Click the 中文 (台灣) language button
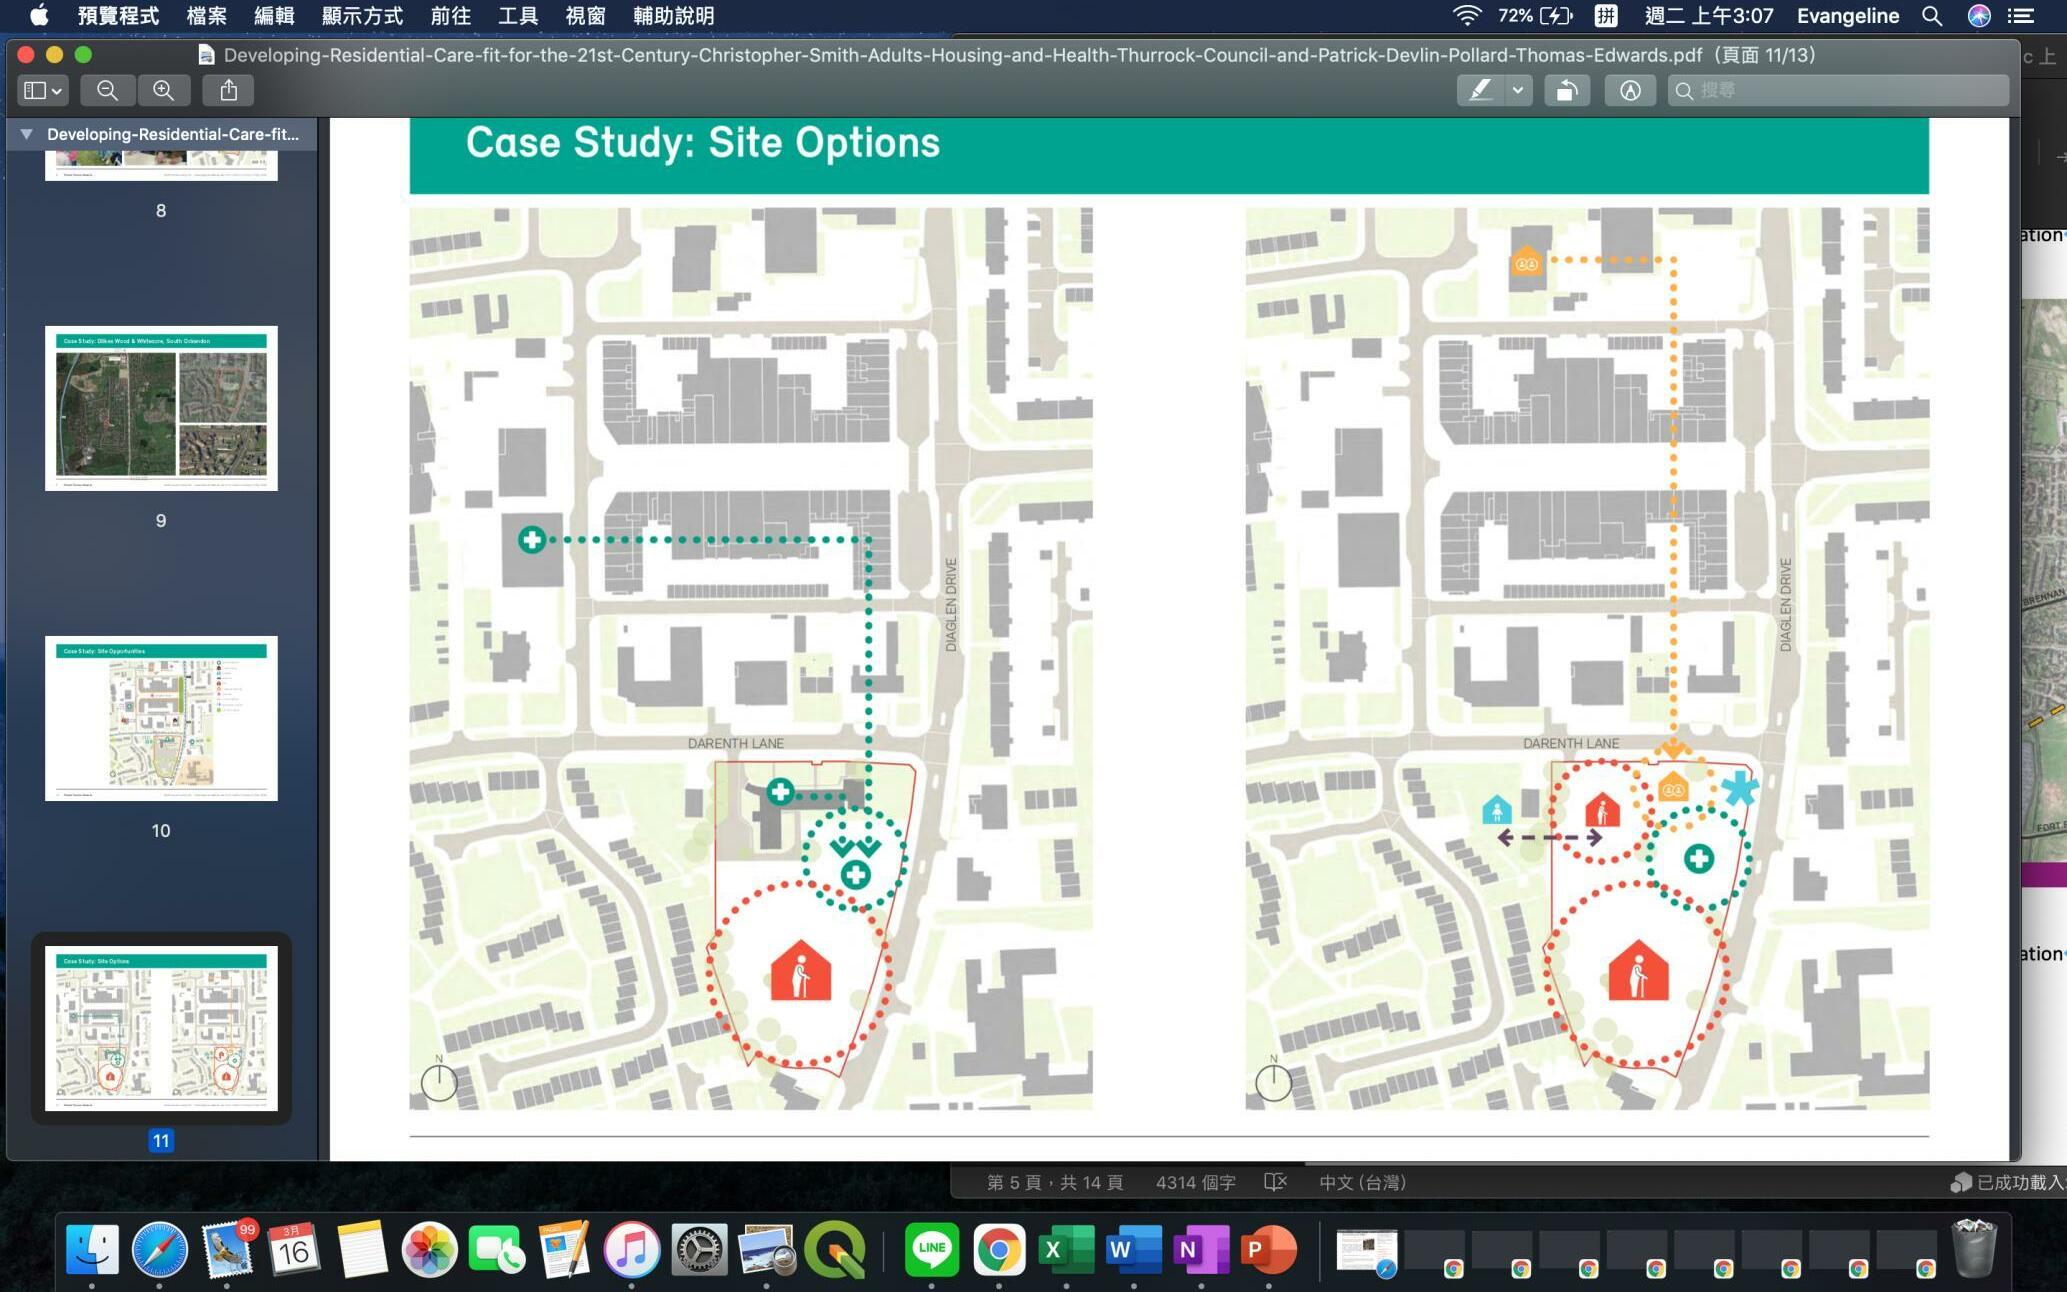The height and width of the screenshot is (1292, 2067). (1362, 1182)
